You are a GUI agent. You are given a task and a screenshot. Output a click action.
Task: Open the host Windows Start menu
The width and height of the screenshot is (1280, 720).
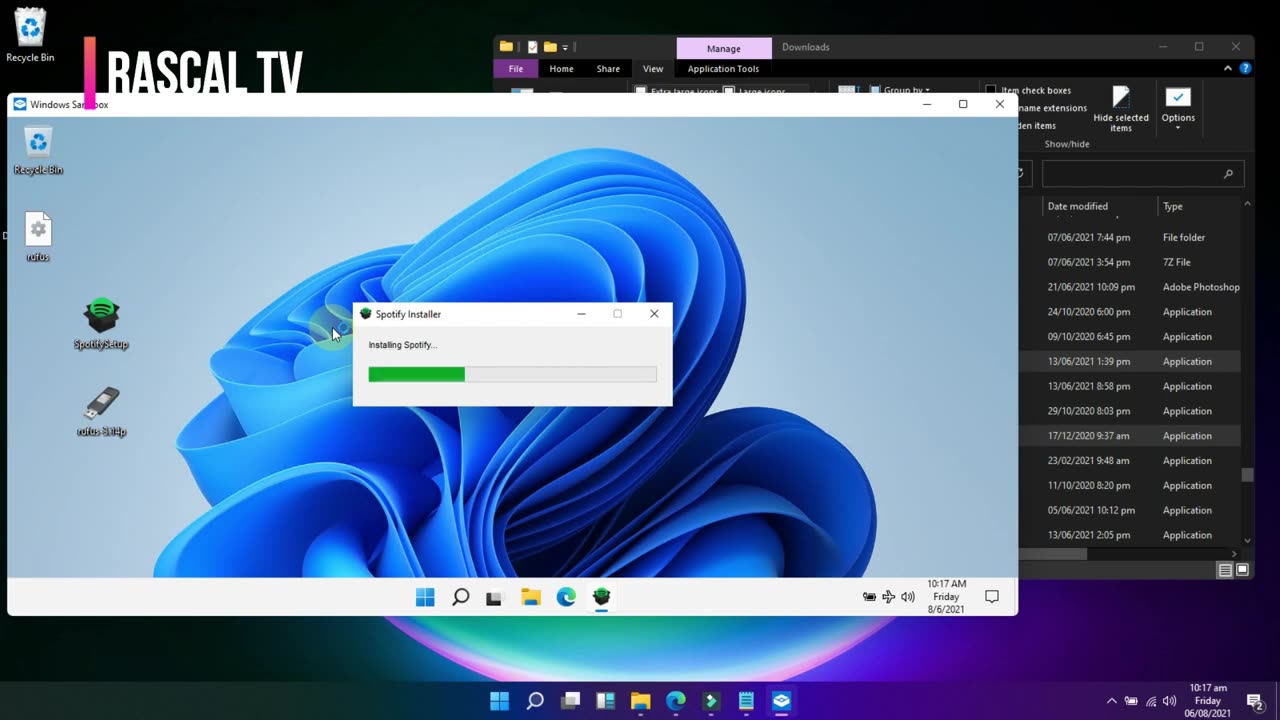(x=499, y=701)
